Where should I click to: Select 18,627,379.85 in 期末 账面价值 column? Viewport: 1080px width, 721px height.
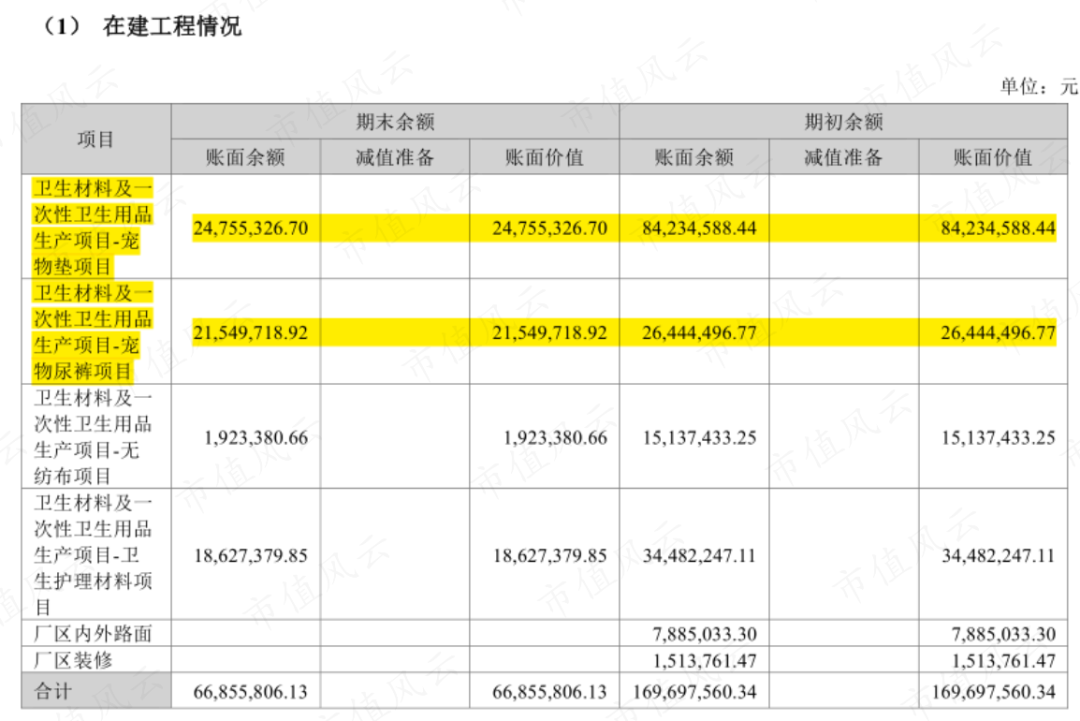(550, 555)
